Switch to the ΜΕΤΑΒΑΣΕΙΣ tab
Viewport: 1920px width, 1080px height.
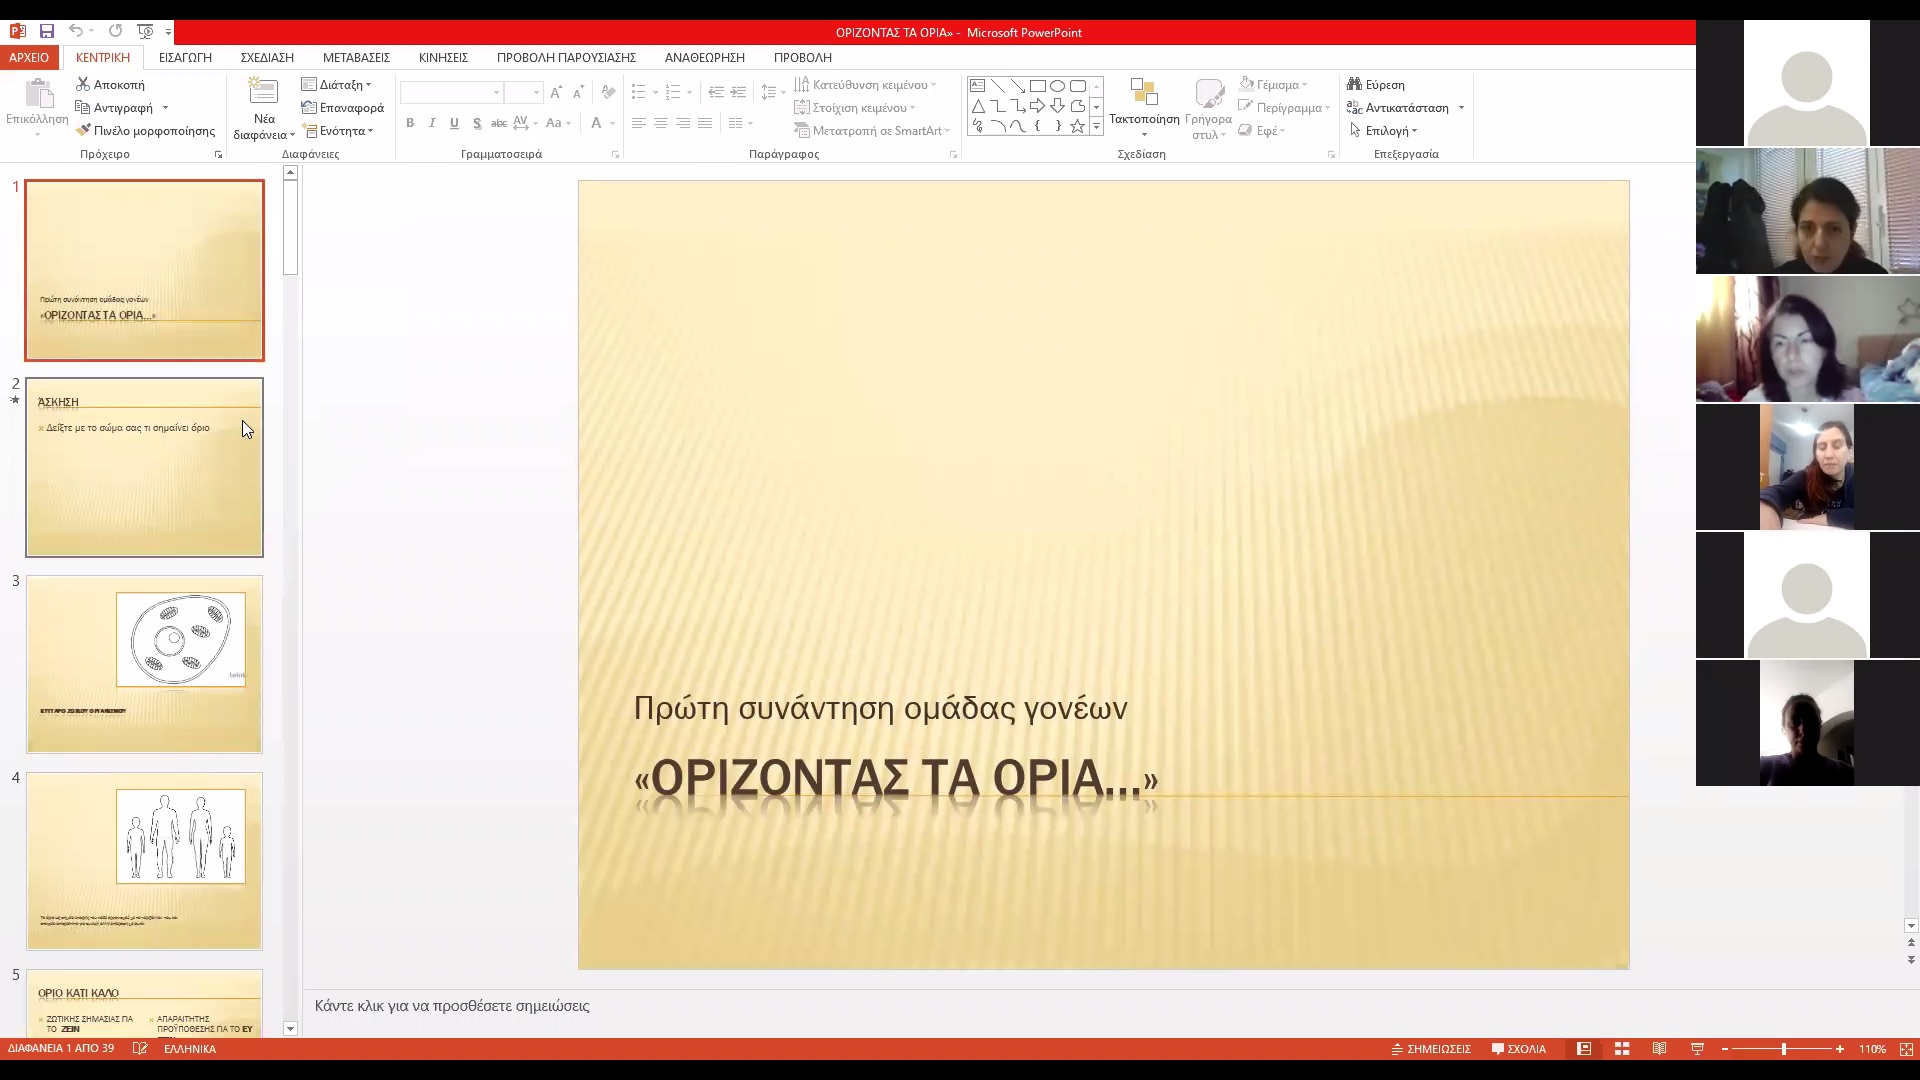pyautogui.click(x=356, y=57)
